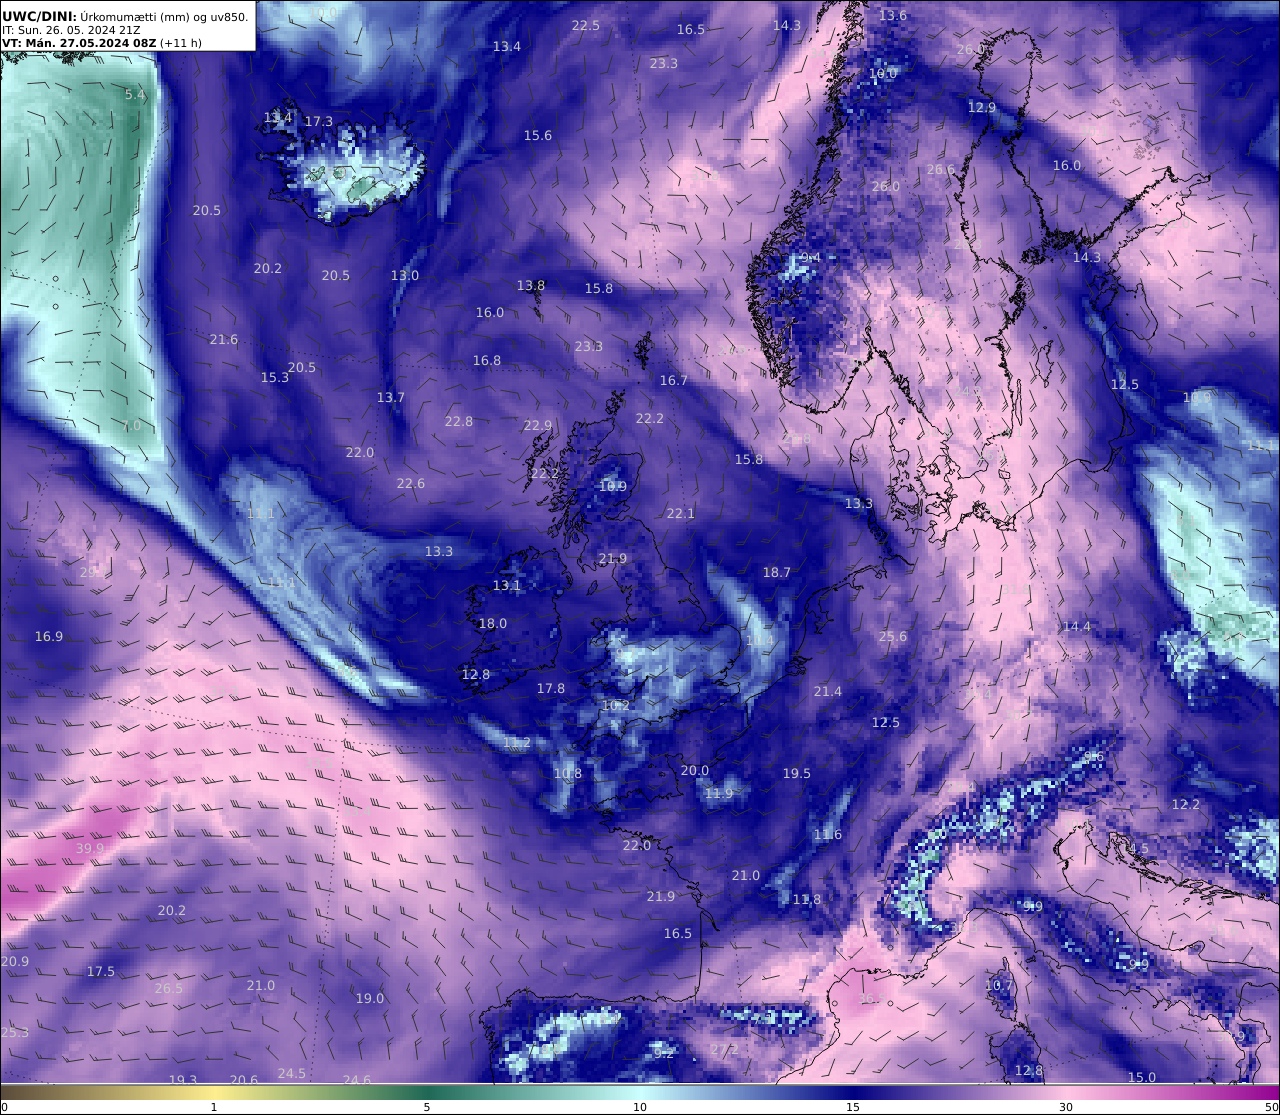Image resolution: width=1280 pixels, height=1115 pixels.
Task: Select the 18.7 map value
Action: (777, 572)
